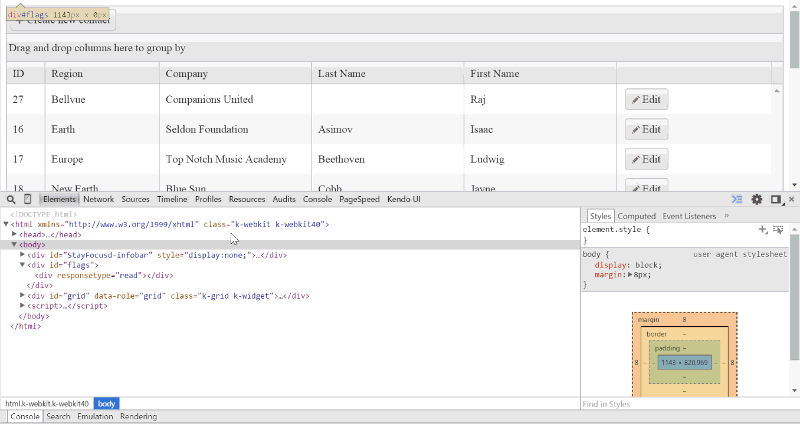Show the DevTools console drawer icon
This screenshot has height=424, width=800.
tap(737, 199)
